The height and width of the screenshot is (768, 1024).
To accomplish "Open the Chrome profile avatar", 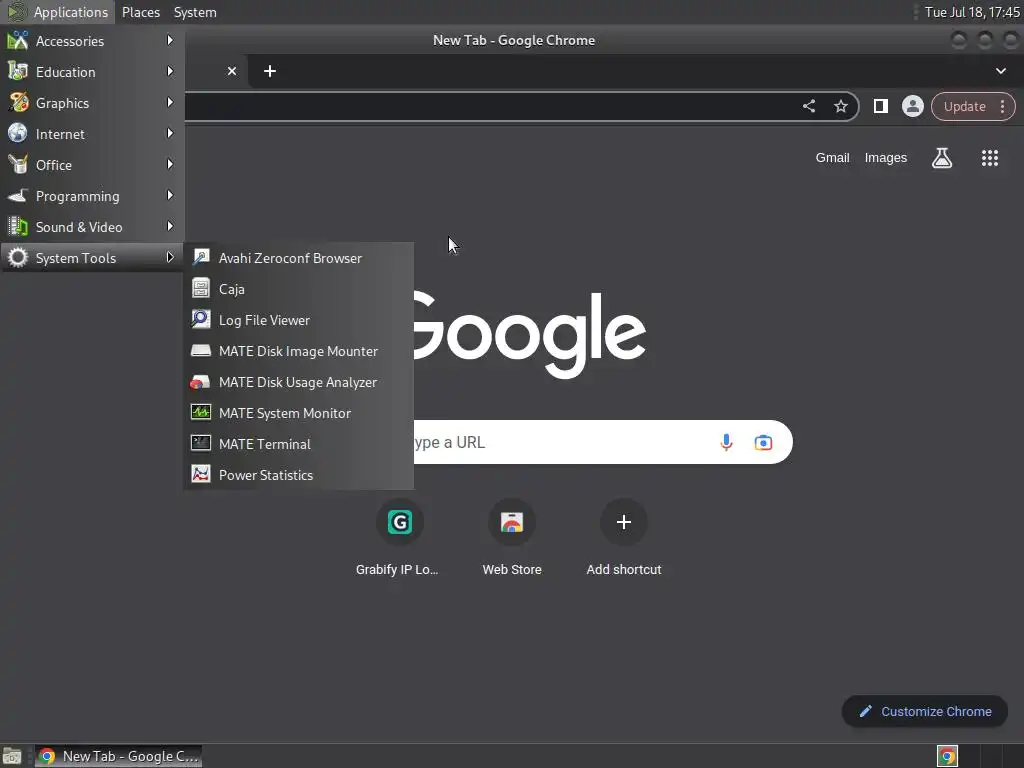I will [x=912, y=106].
